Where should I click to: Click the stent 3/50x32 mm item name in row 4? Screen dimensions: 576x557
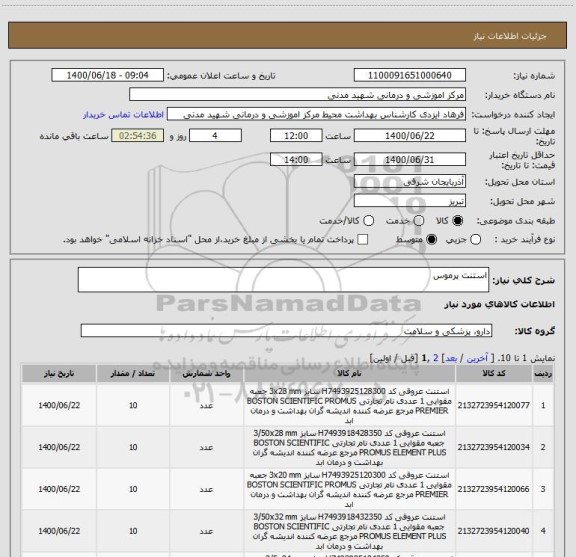tap(349, 531)
